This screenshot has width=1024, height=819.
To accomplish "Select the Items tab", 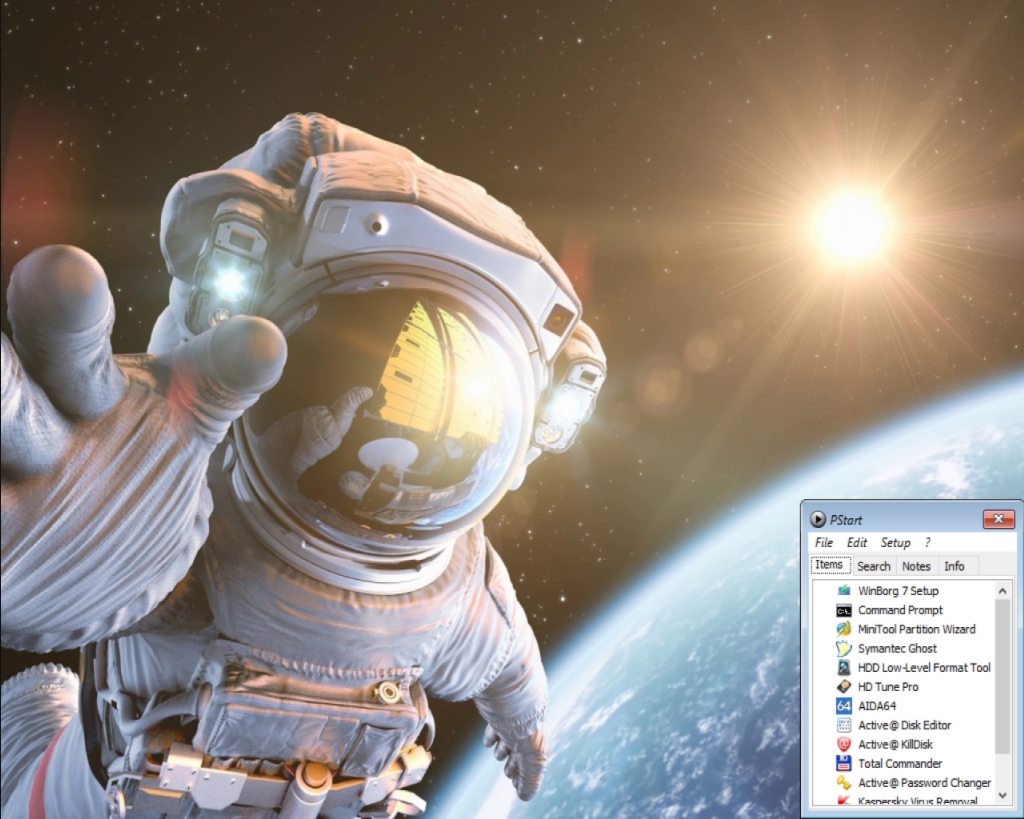I will coord(829,565).
